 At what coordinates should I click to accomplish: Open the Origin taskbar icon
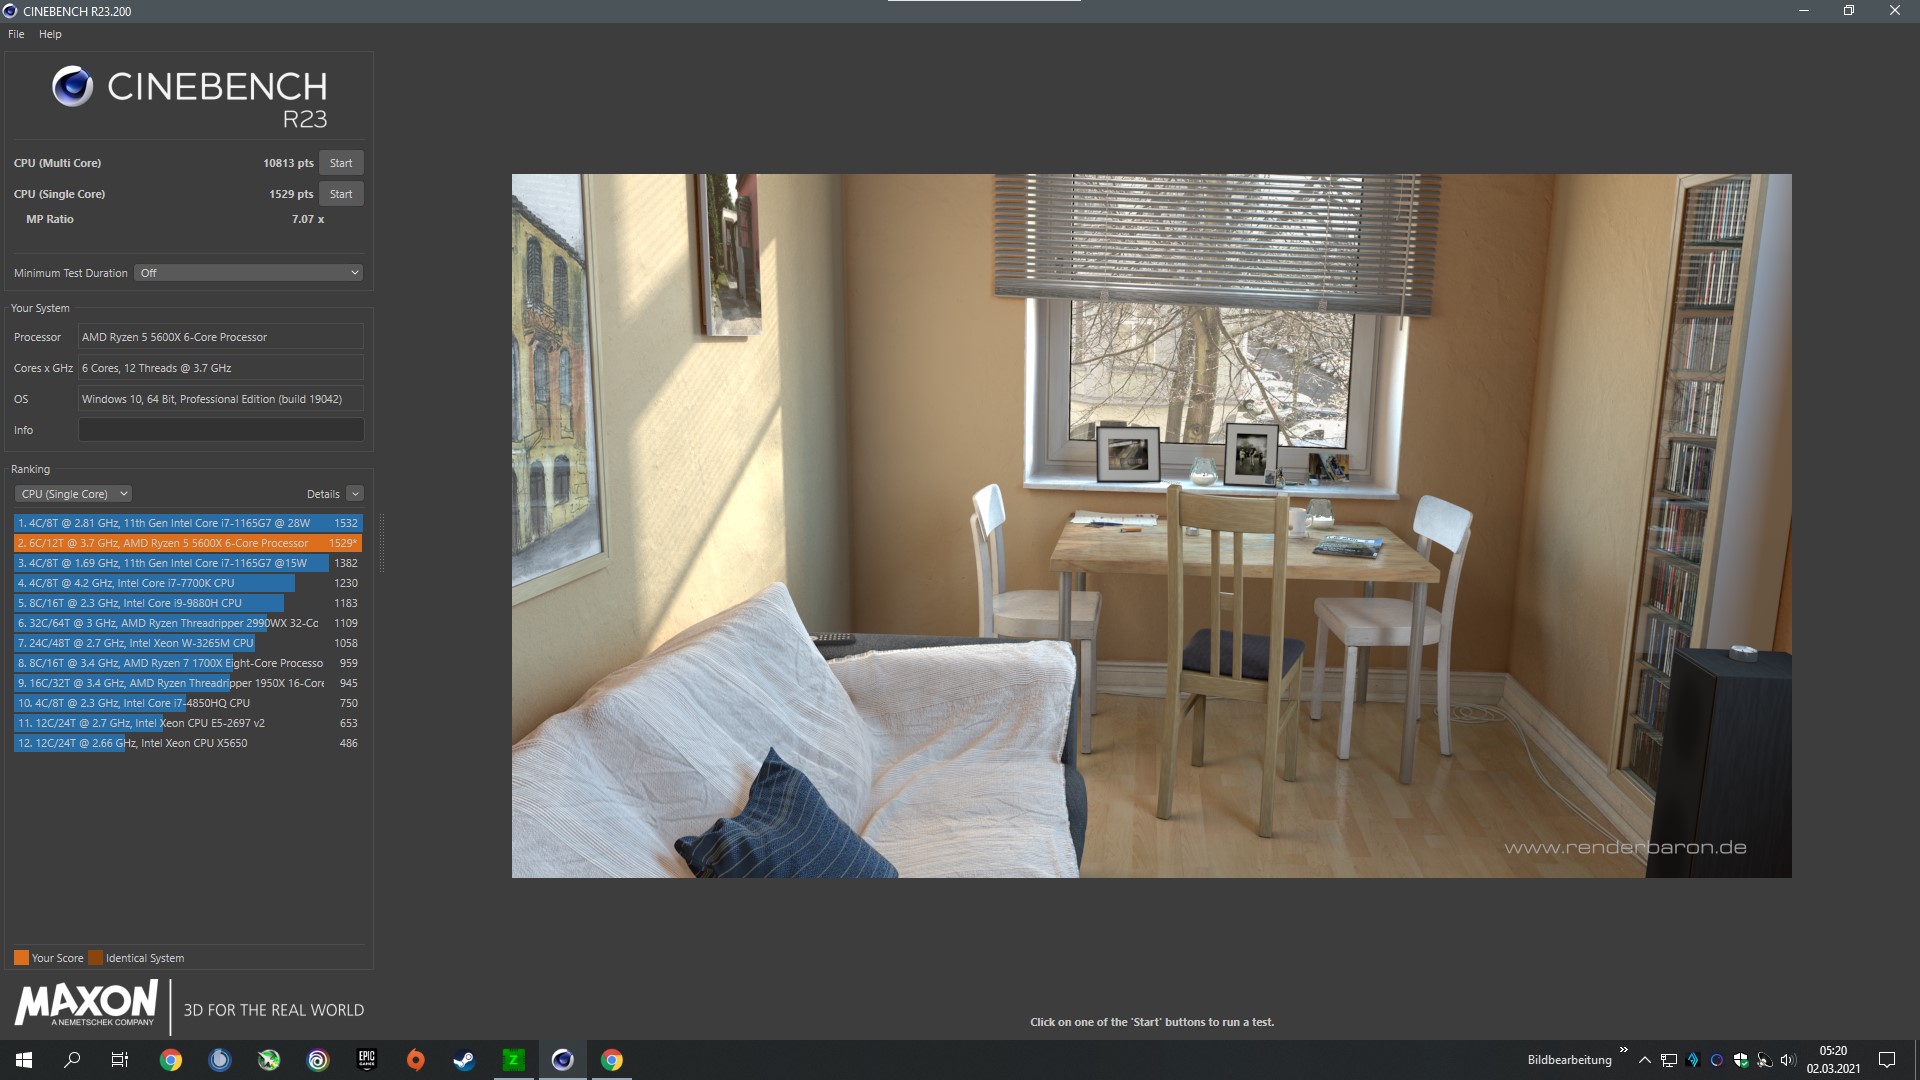pos(416,1060)
